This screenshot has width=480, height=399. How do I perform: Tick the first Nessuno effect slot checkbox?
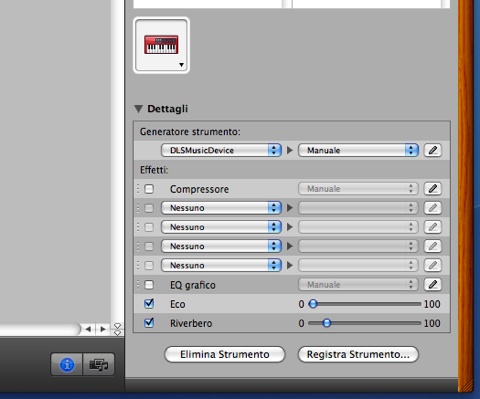coord(149,208)
